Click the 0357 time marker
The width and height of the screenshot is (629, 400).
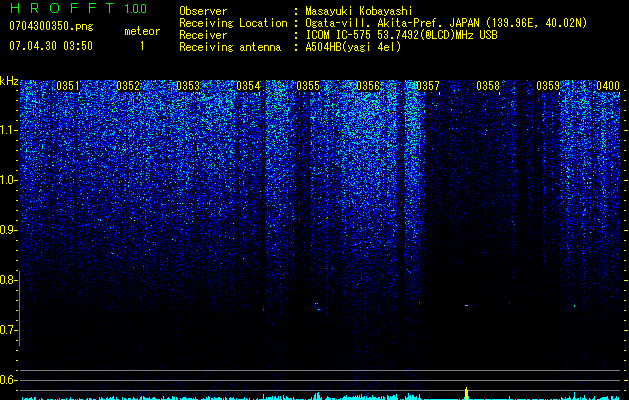[x=428, y=85]
